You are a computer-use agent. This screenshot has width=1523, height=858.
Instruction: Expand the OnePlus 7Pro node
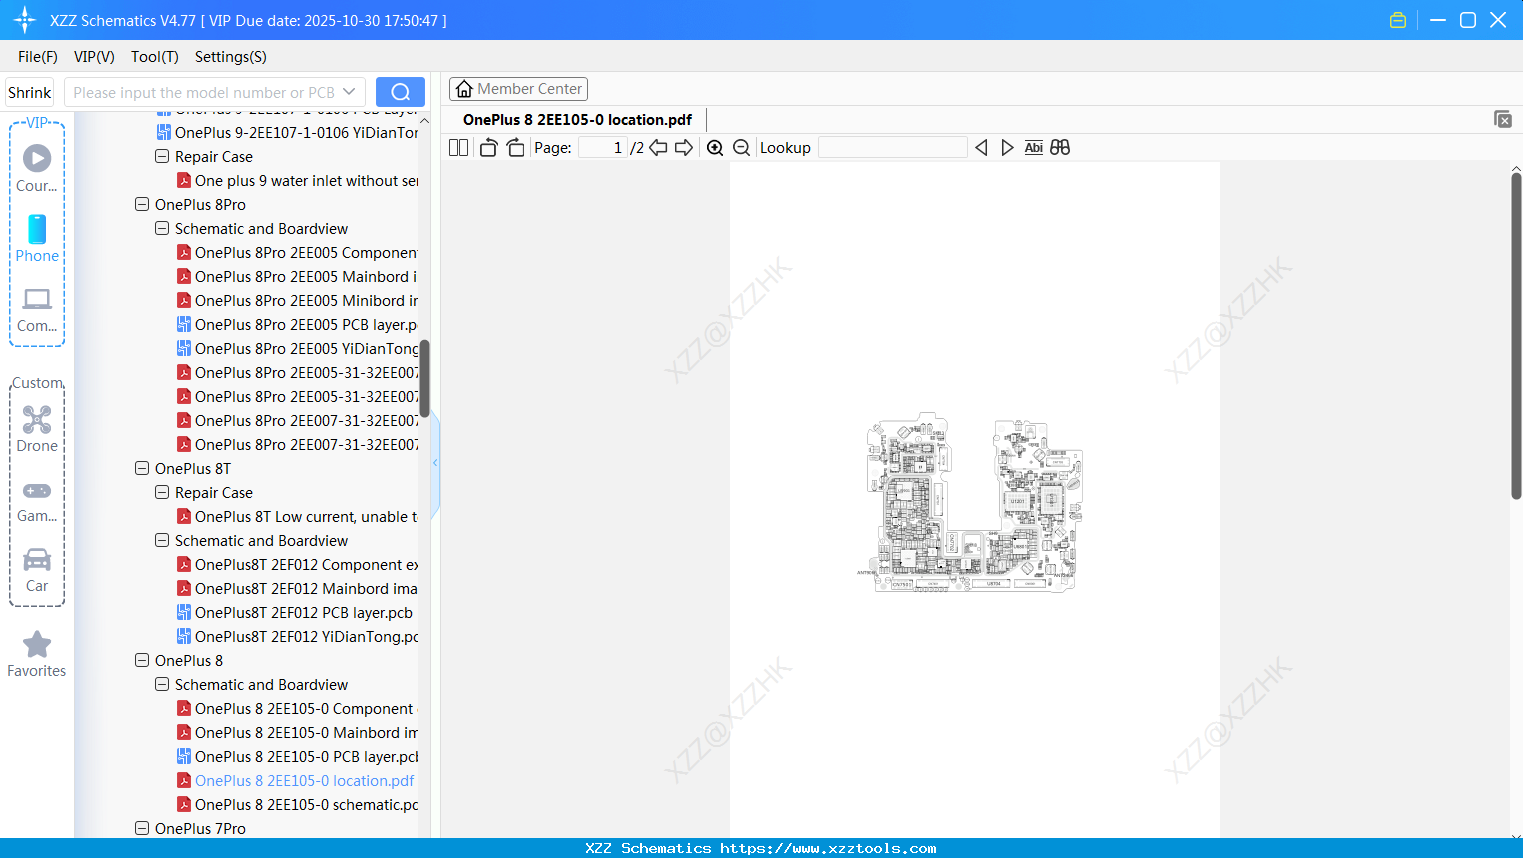click(141, 828)
